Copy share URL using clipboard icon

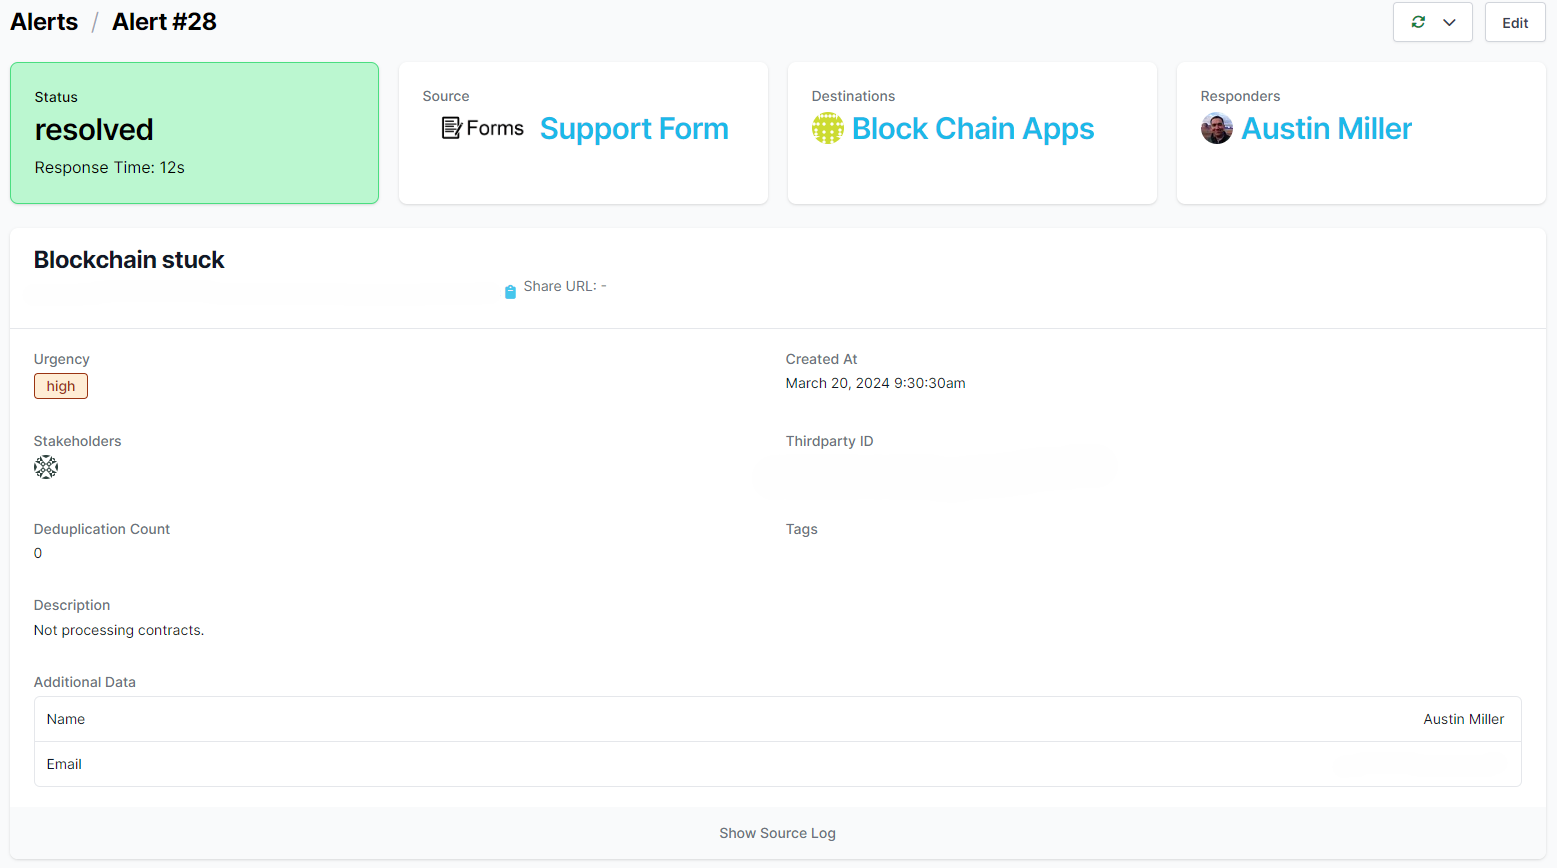[510, 292]
